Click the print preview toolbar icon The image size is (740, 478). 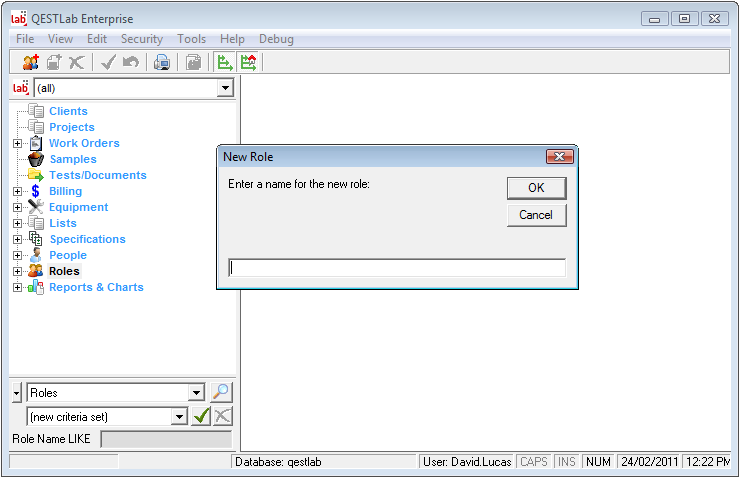pyautogui.click(x=161, y=63)
